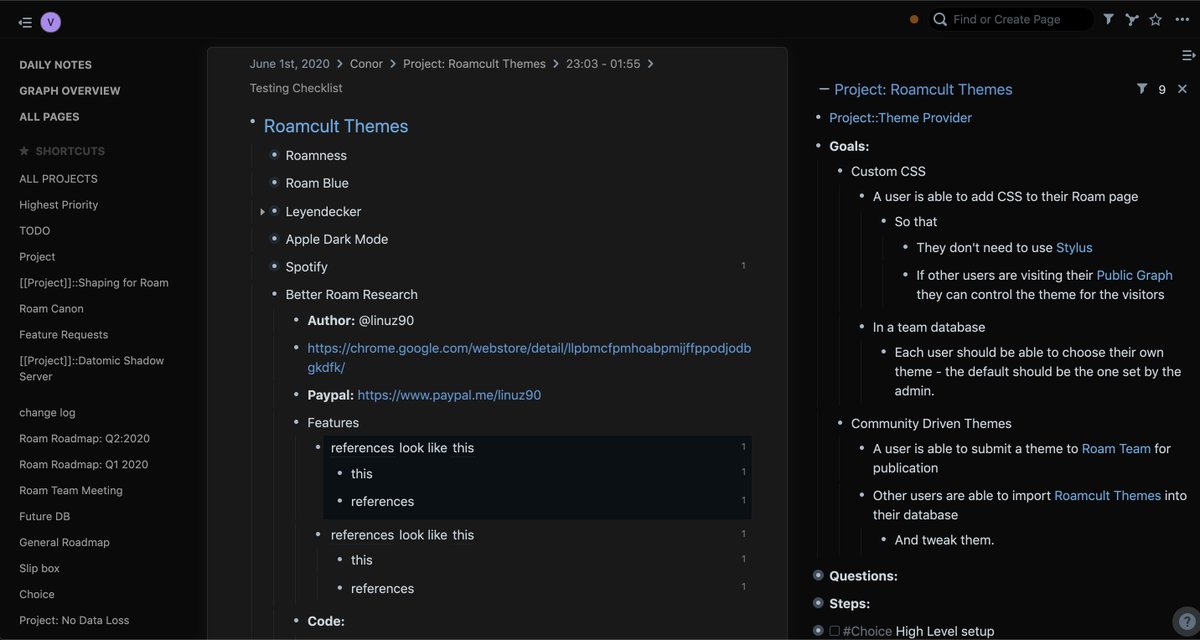Open Project: No Data Loss shortcut

coord(74,621)
